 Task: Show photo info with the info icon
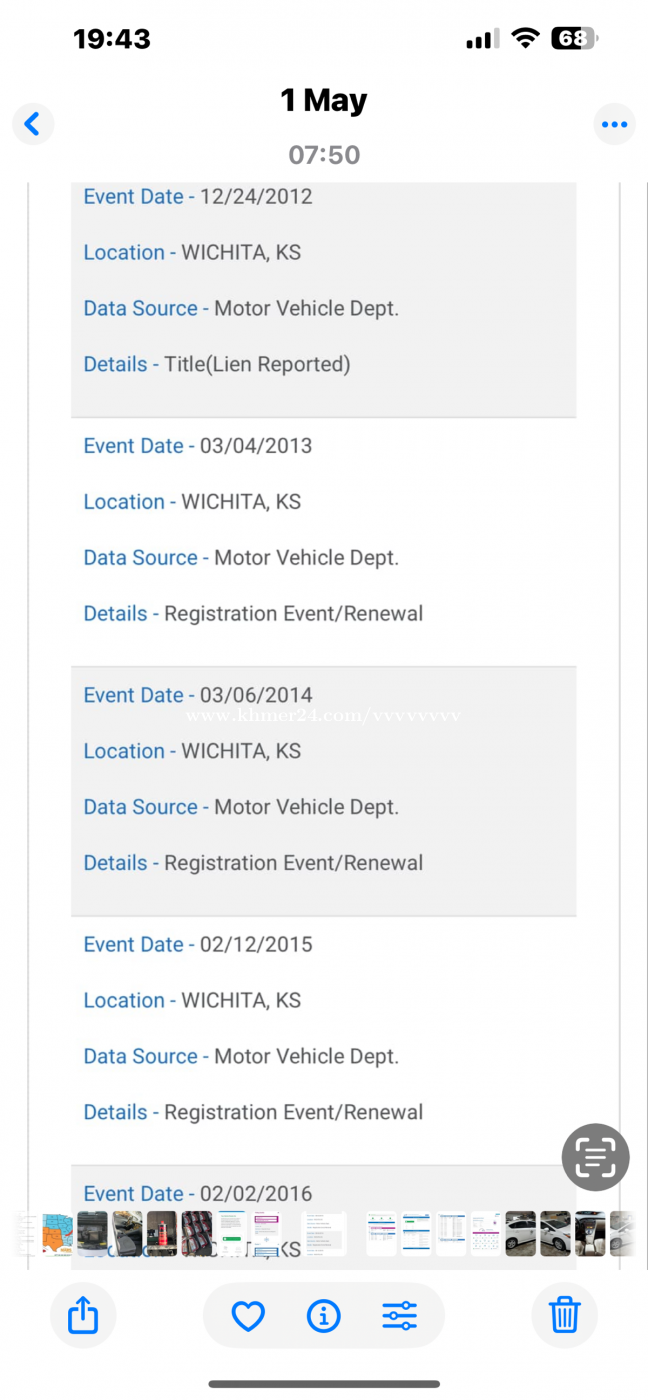pos(323,1316)
